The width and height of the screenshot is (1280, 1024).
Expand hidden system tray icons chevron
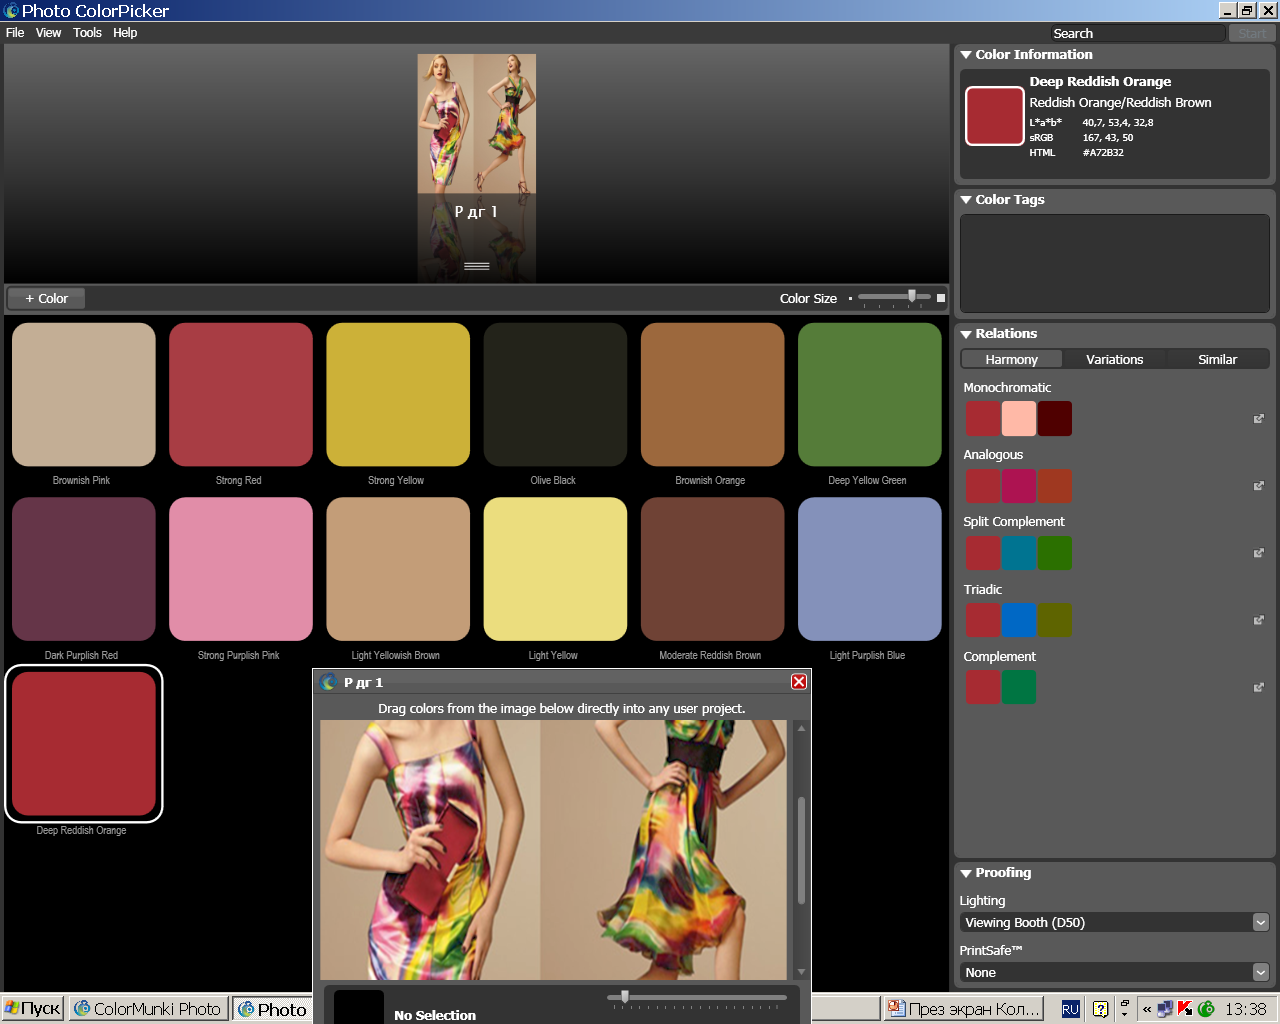click(x=1147, y=1009)
